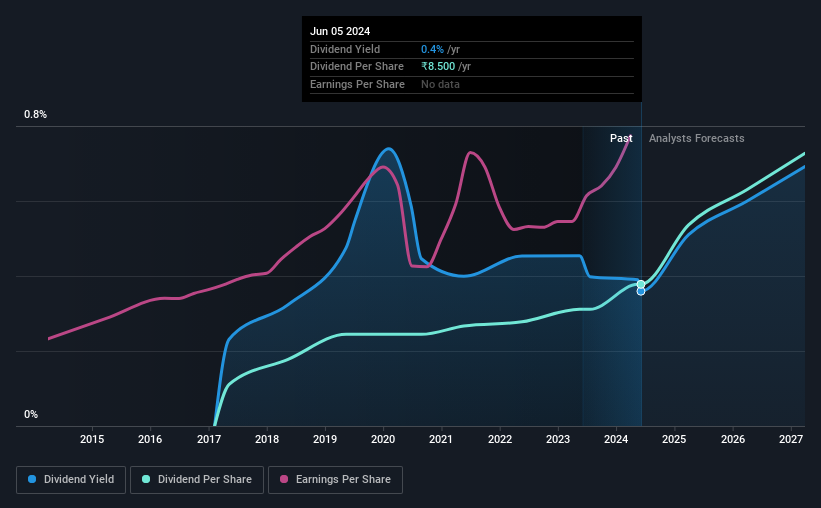
Task: Click the ₹8.500 dividend per share value
Action: pyautogui.click(x=438, y=67)
